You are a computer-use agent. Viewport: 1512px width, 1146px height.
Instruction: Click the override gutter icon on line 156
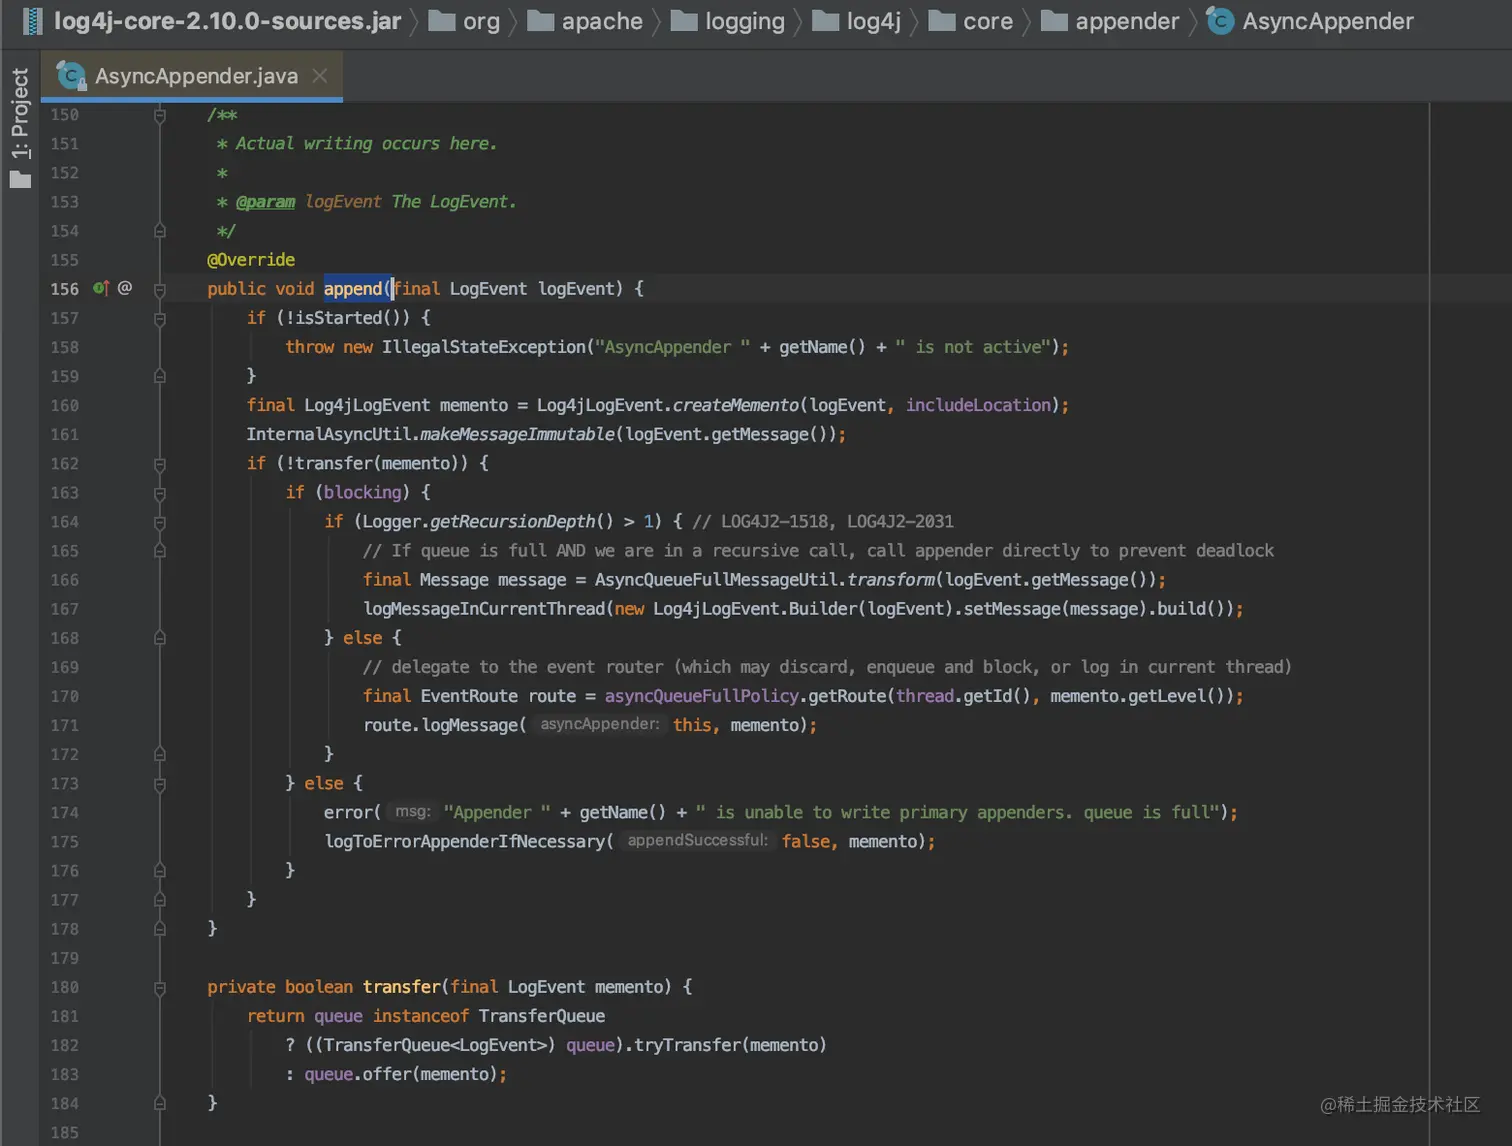[x=100, y=288]
